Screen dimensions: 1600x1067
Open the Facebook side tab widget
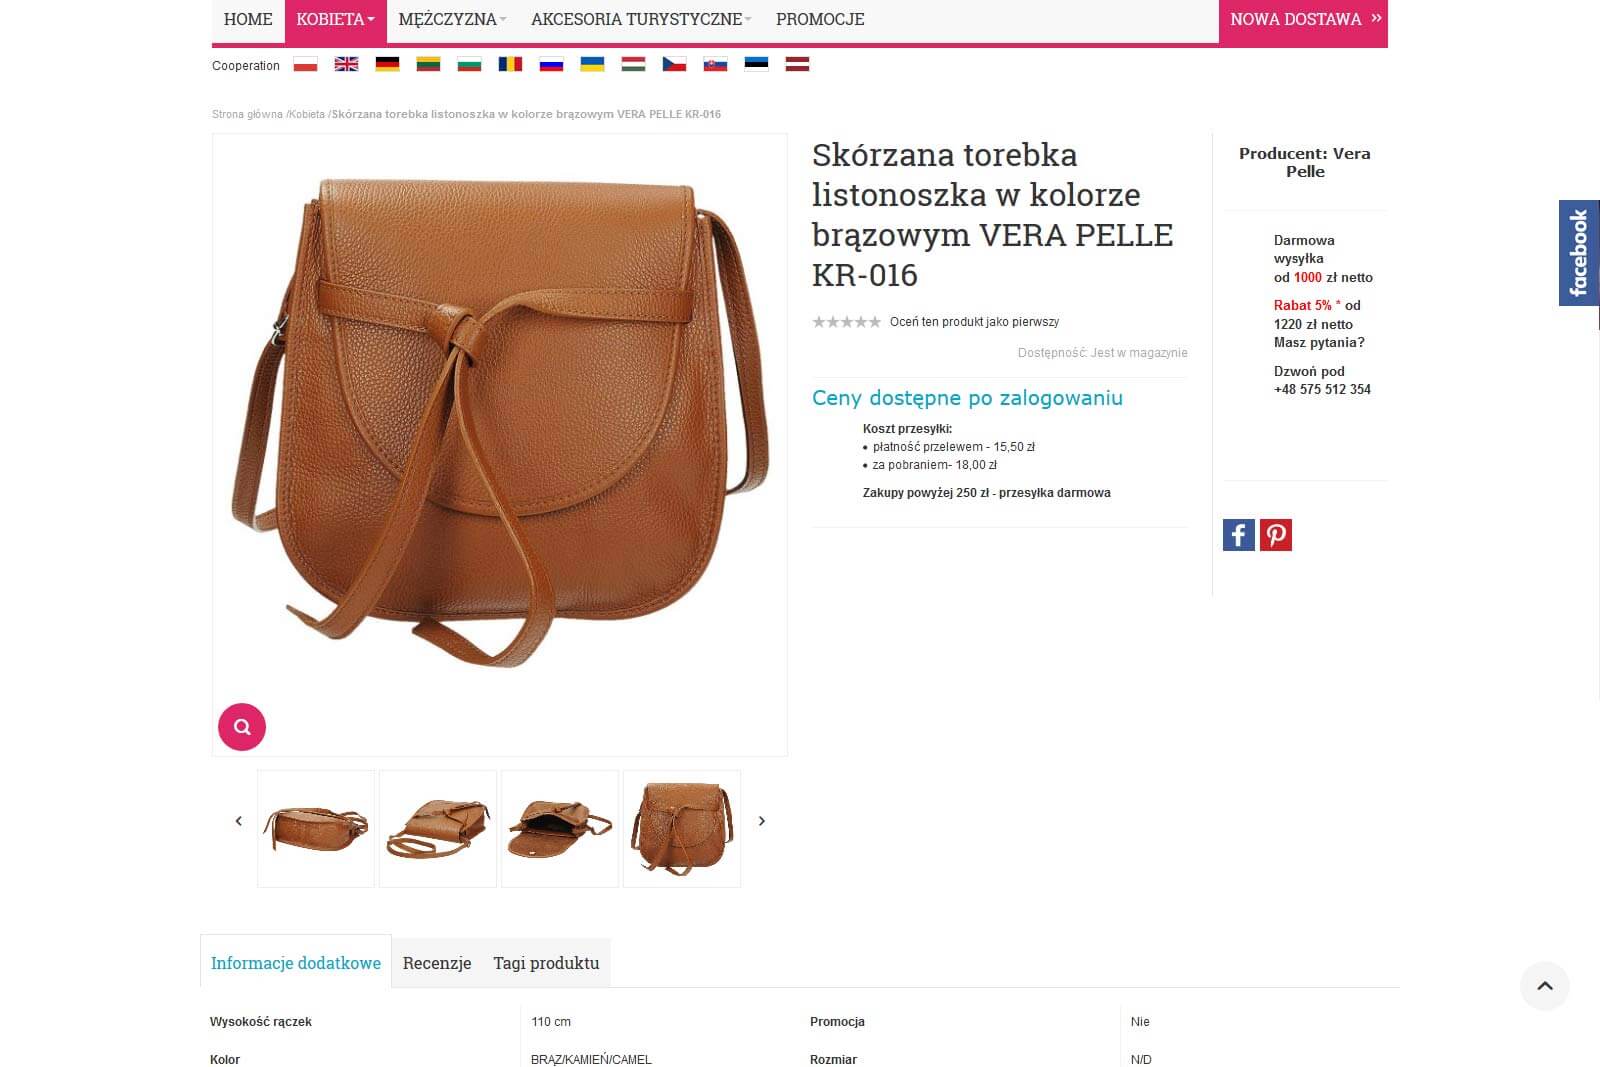[1579, 253]
